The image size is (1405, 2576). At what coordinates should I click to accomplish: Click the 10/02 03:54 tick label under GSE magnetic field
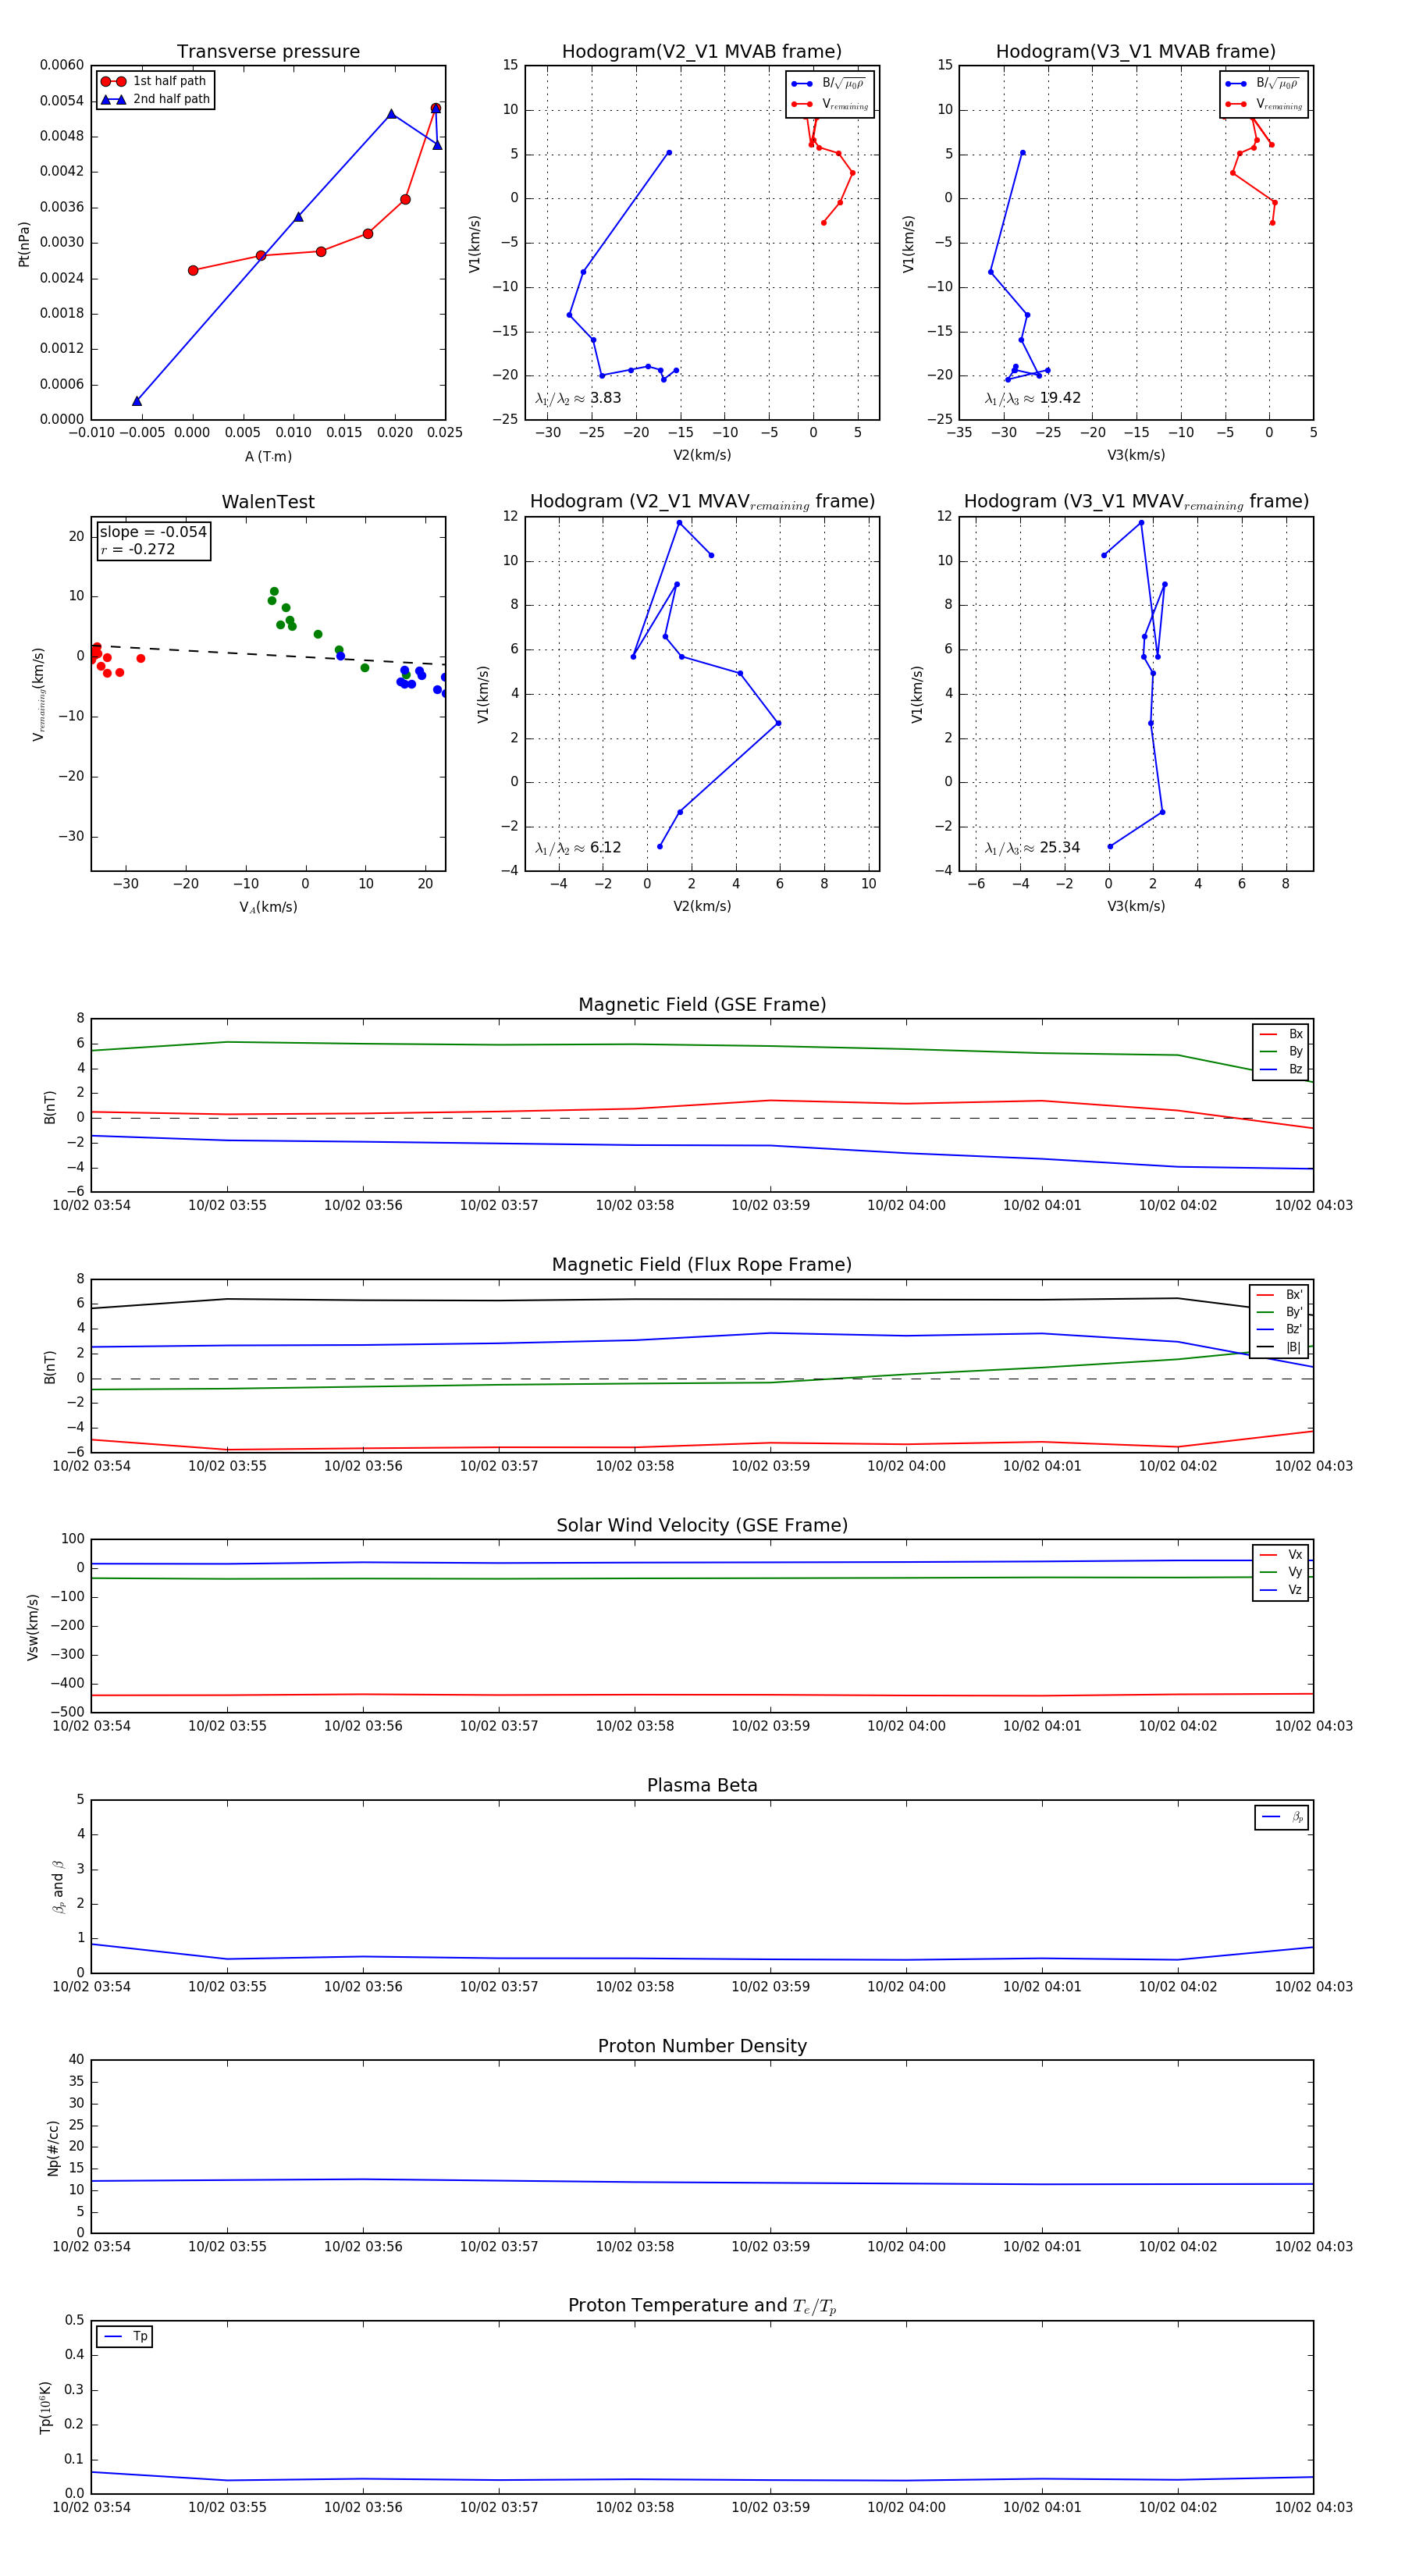(x=91, y=1205)
